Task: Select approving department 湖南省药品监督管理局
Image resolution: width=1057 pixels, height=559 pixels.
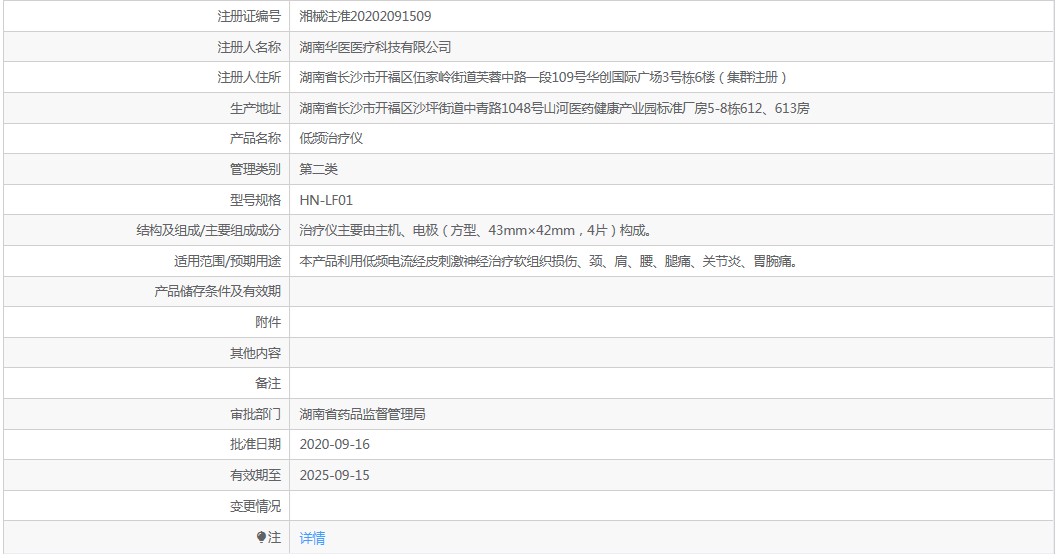Action: coord(363,414)
